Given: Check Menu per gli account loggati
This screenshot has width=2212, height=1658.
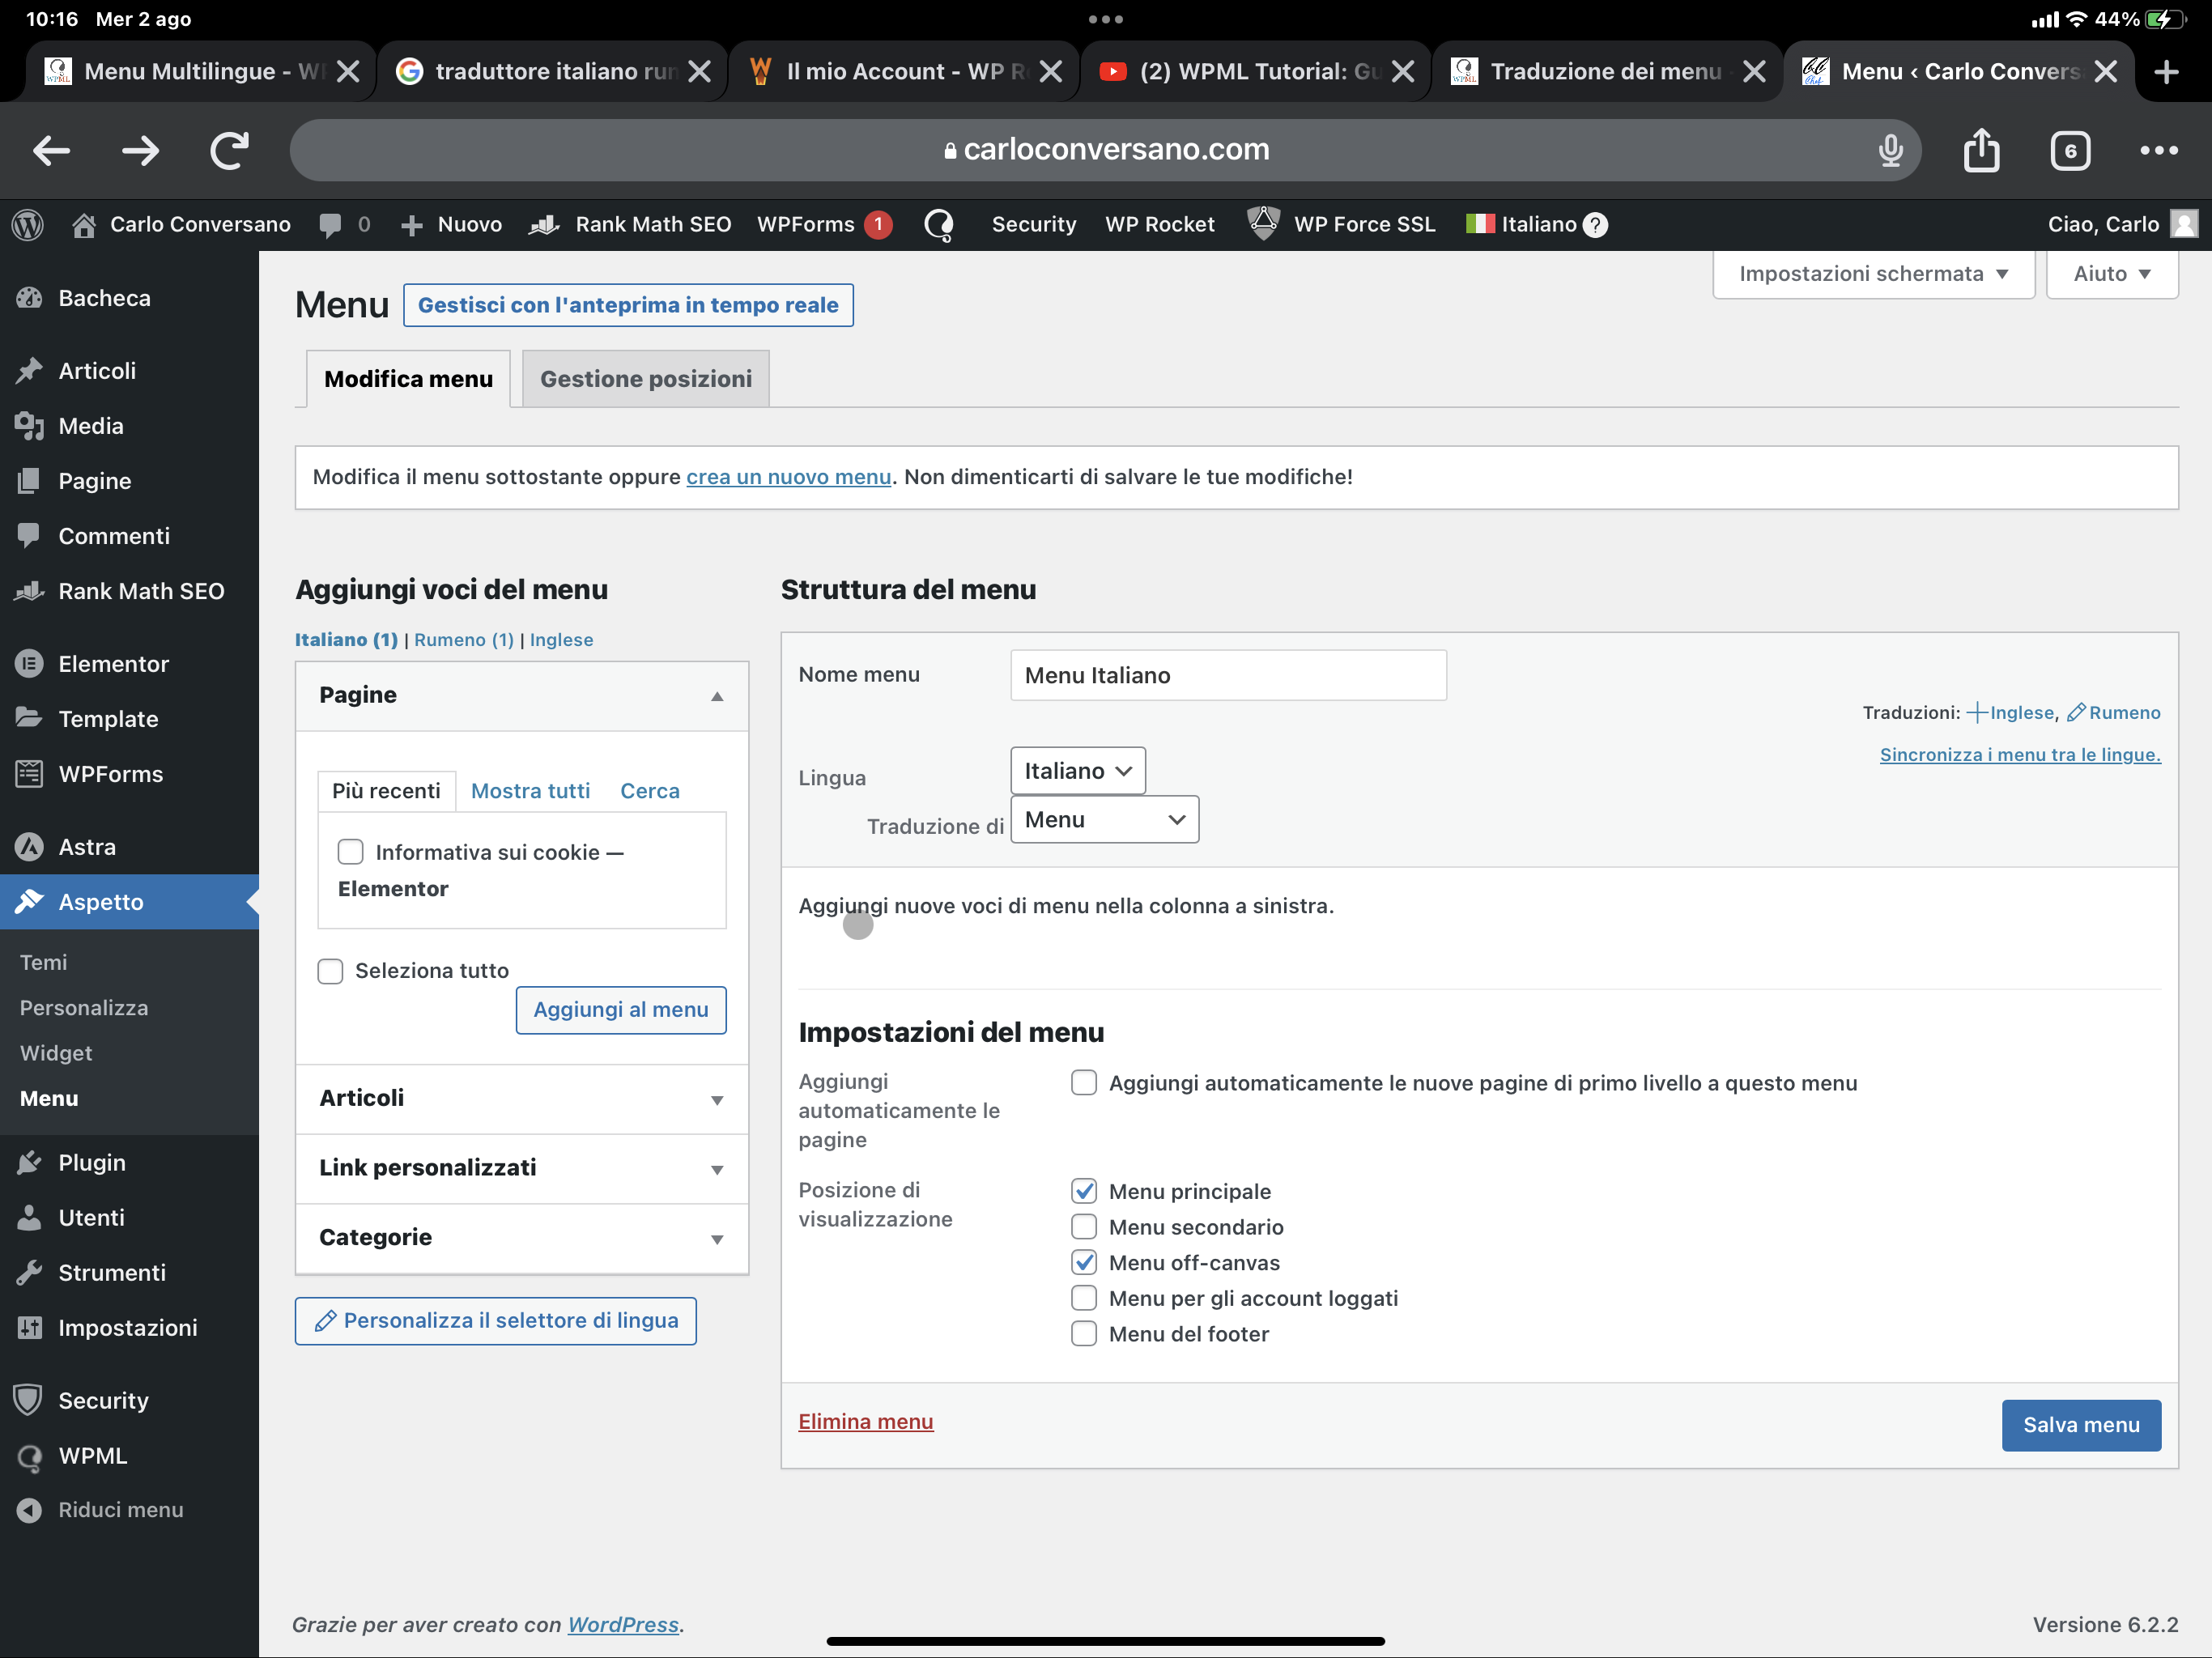Looking at the screenshot, I should [x=1084, y=1298].
